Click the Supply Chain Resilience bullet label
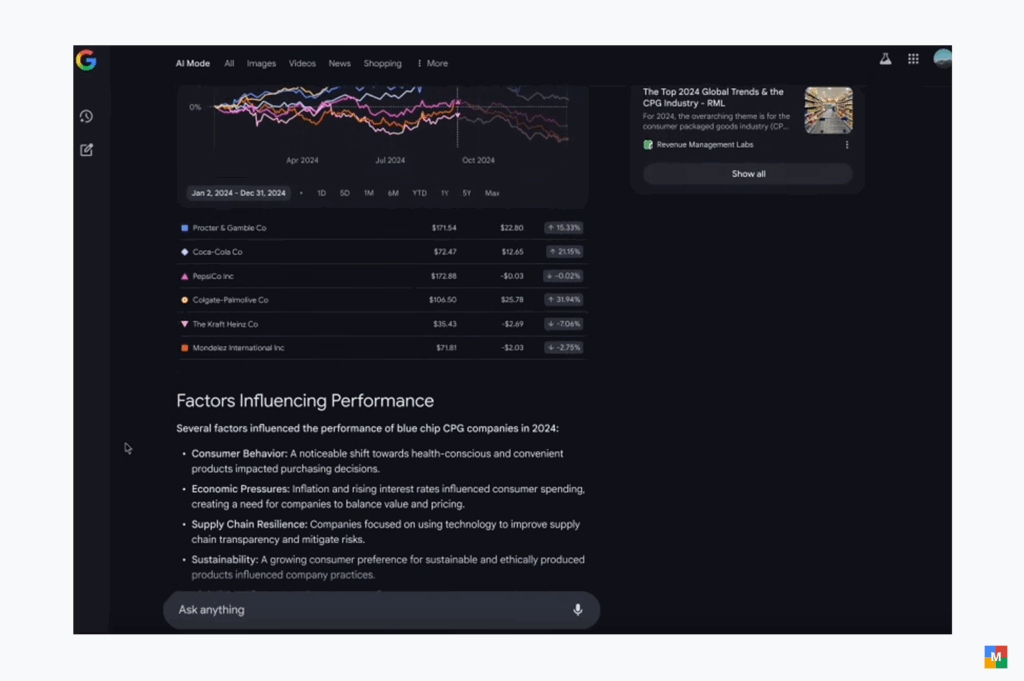Viewport: 1024px width, 681px height. 249,524
